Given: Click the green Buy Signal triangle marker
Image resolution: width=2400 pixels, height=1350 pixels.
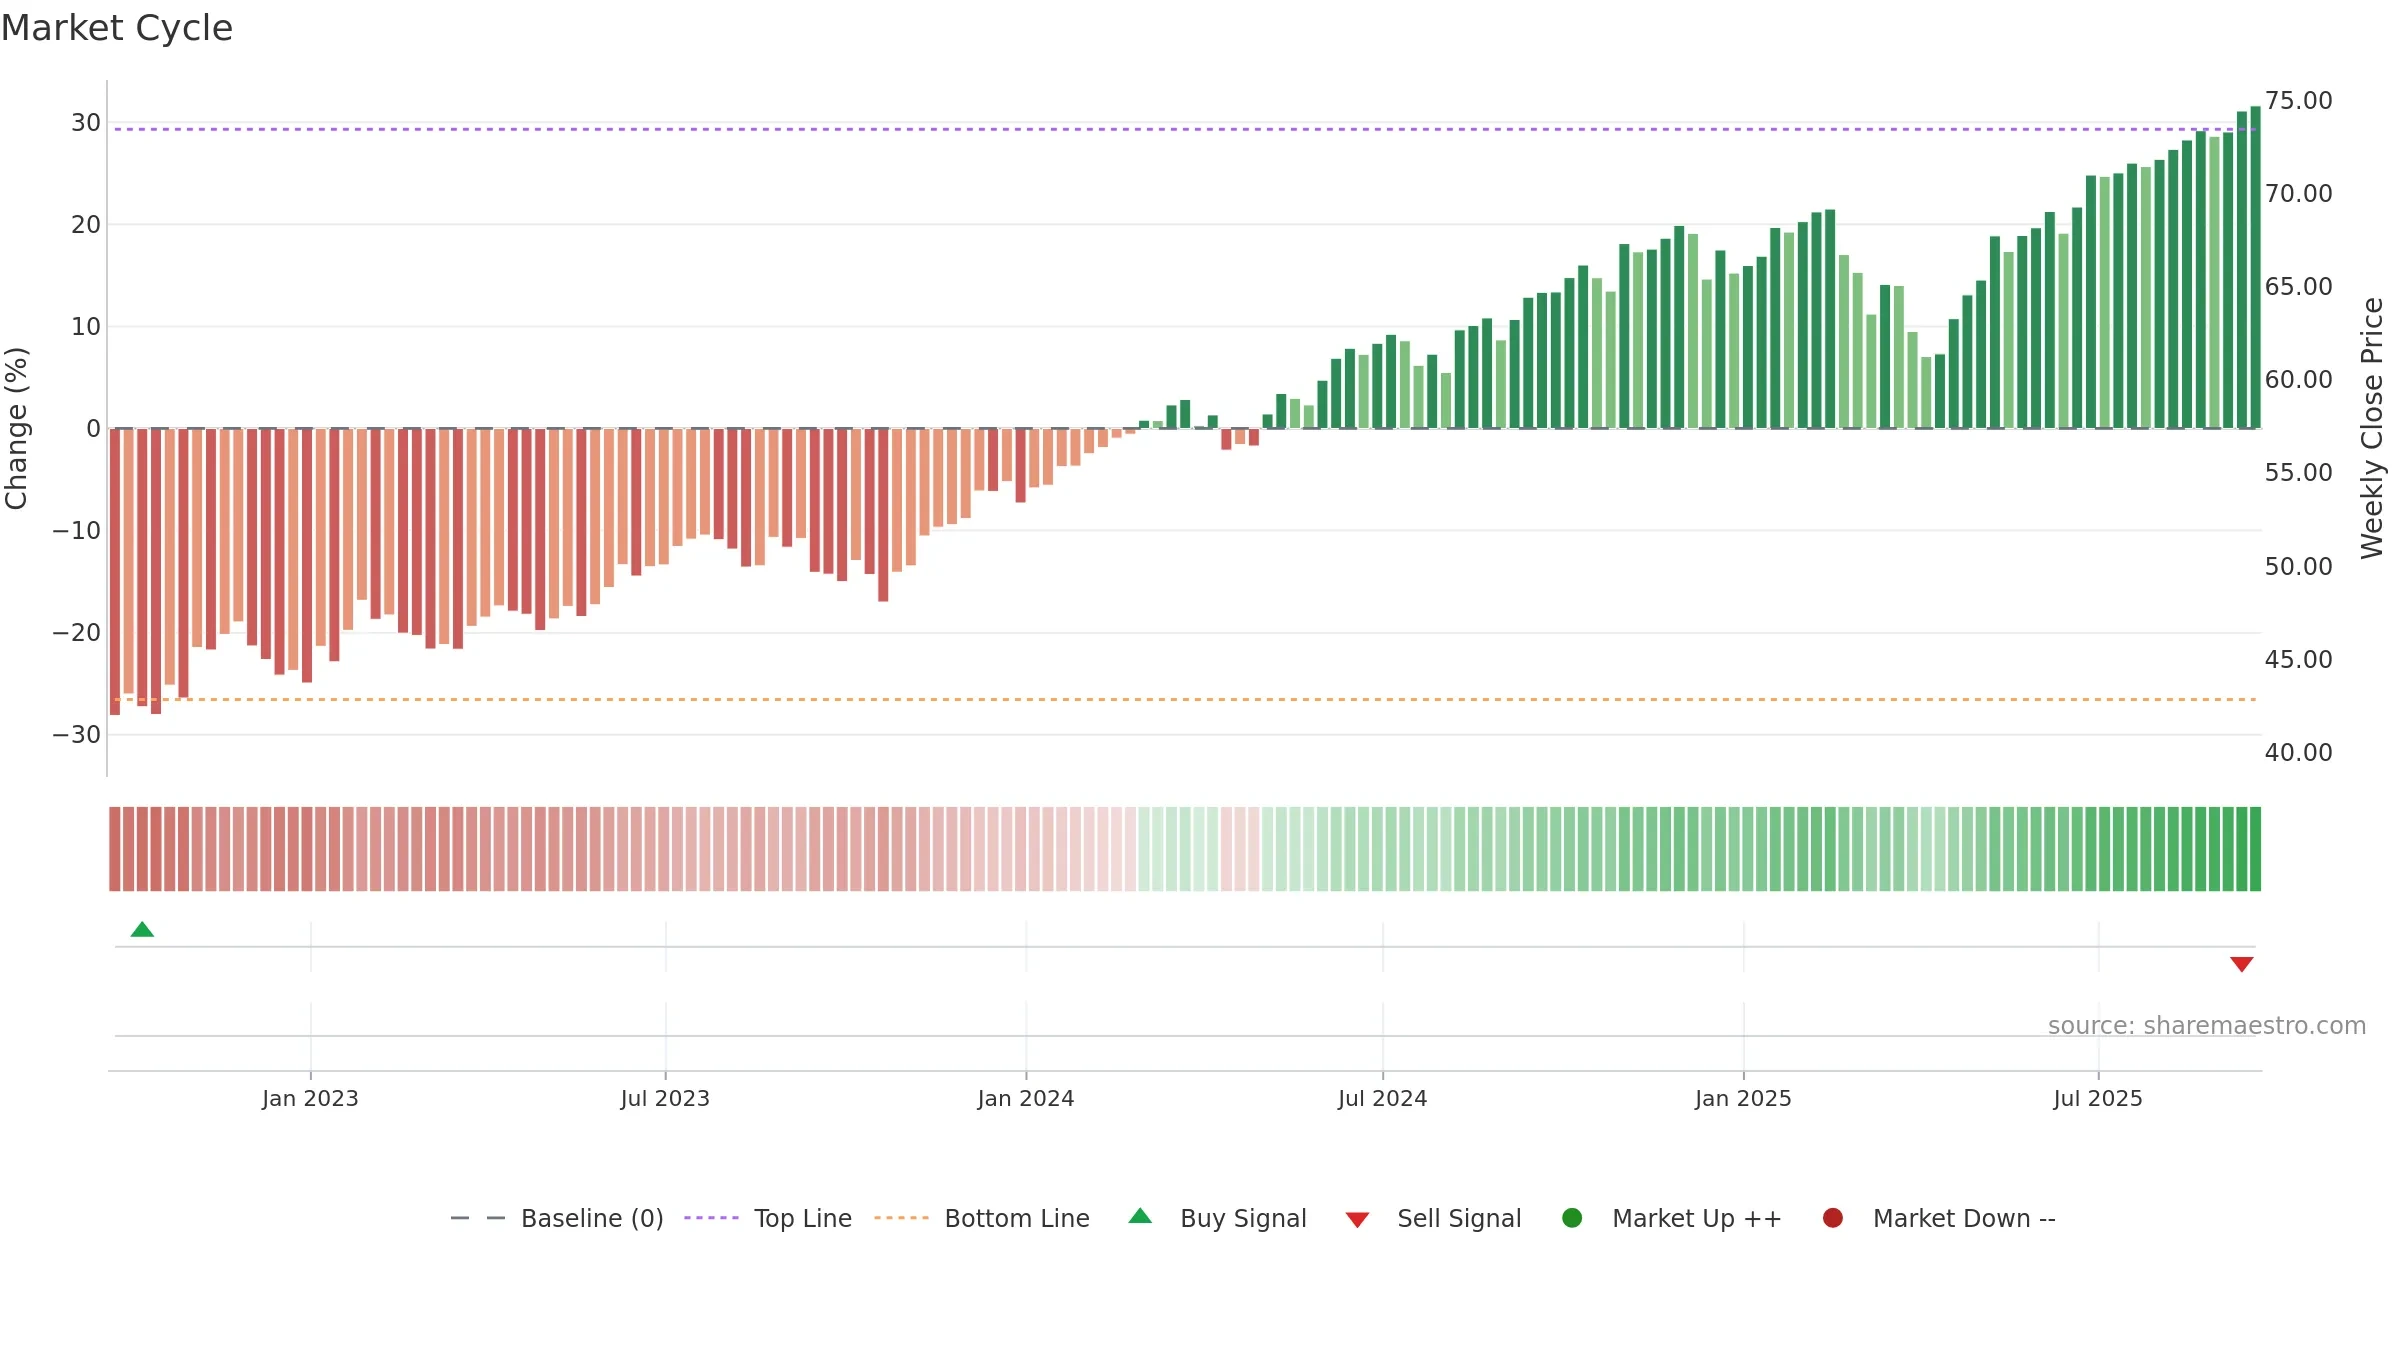Looking at the screenshot, I should click(142, 929).
